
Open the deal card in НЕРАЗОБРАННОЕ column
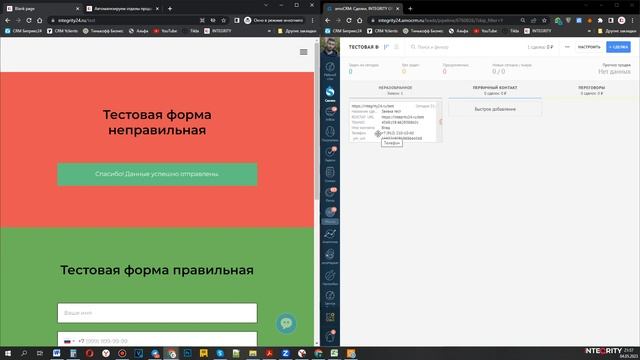tap(395, 122)
